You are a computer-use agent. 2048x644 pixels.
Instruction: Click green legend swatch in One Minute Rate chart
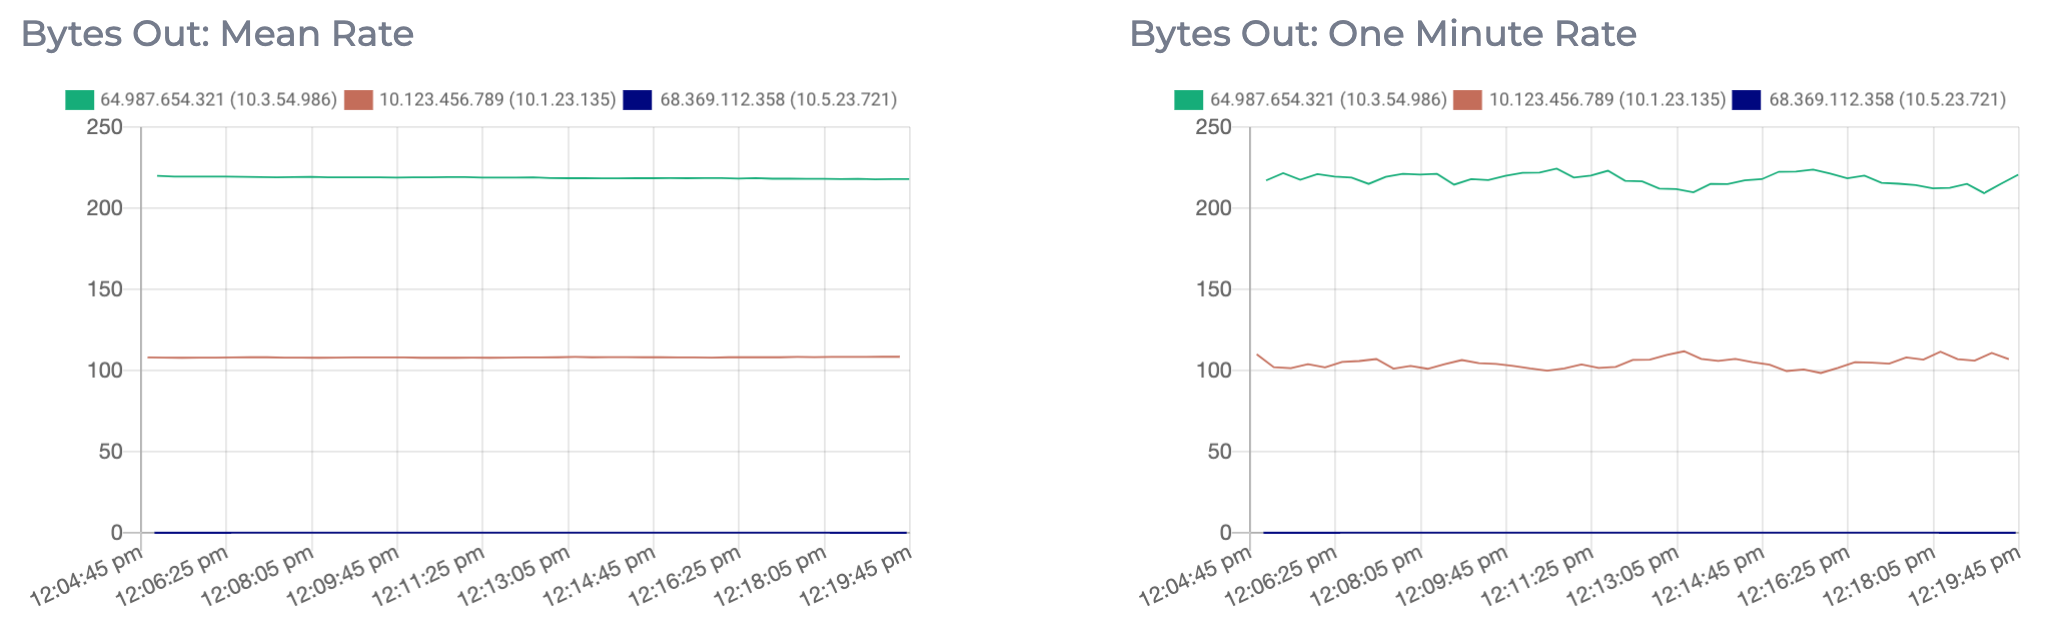point(1188,100)
